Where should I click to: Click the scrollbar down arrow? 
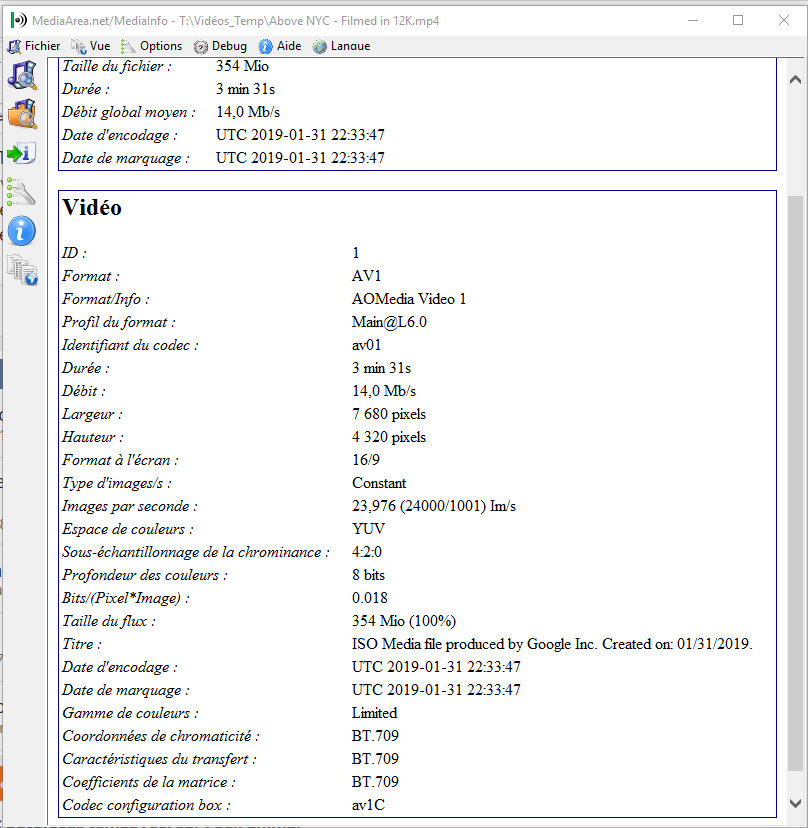click(x=796, y=803)
